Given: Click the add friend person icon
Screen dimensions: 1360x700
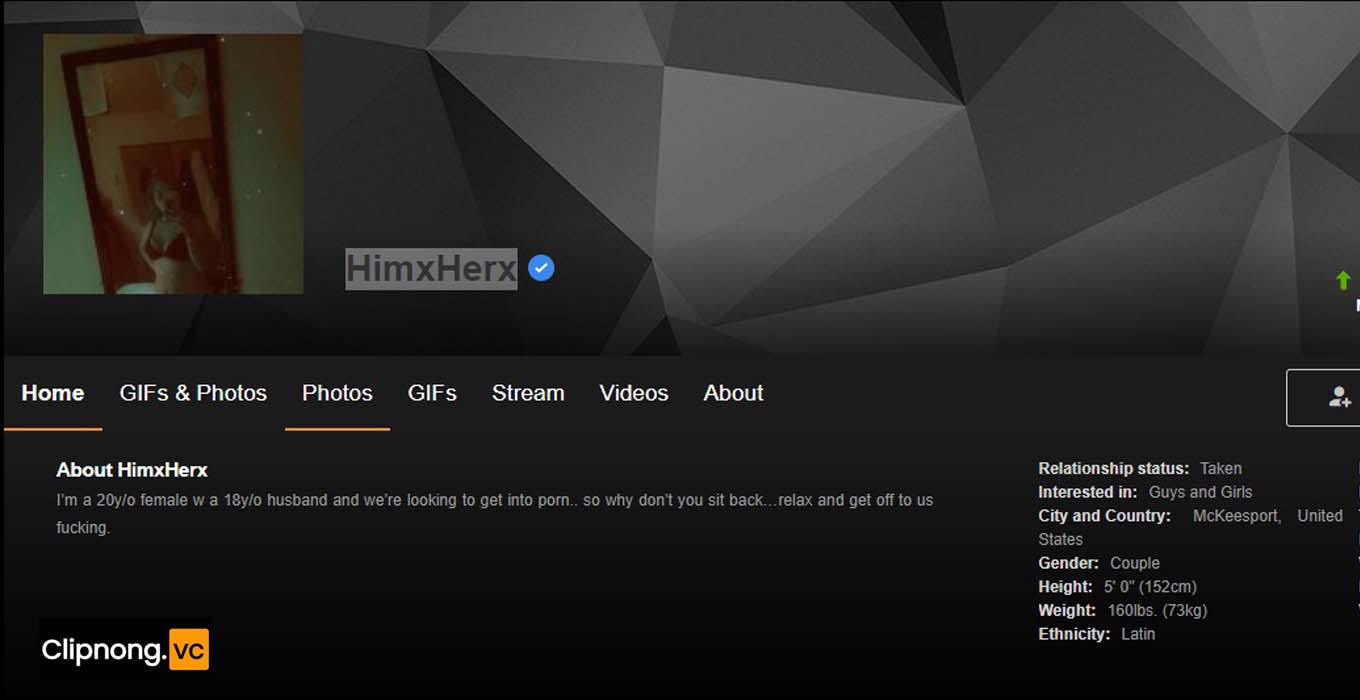Looking at the screenshot, I should coord(1340,397).
